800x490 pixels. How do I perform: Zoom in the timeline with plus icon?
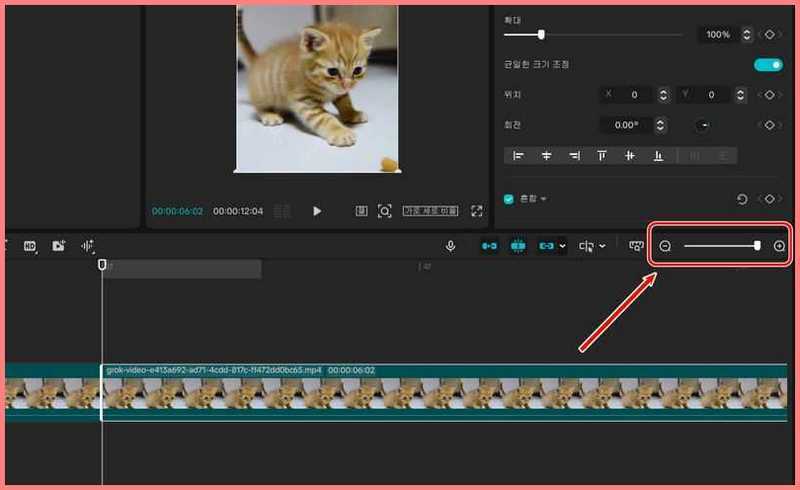(779, 246)
